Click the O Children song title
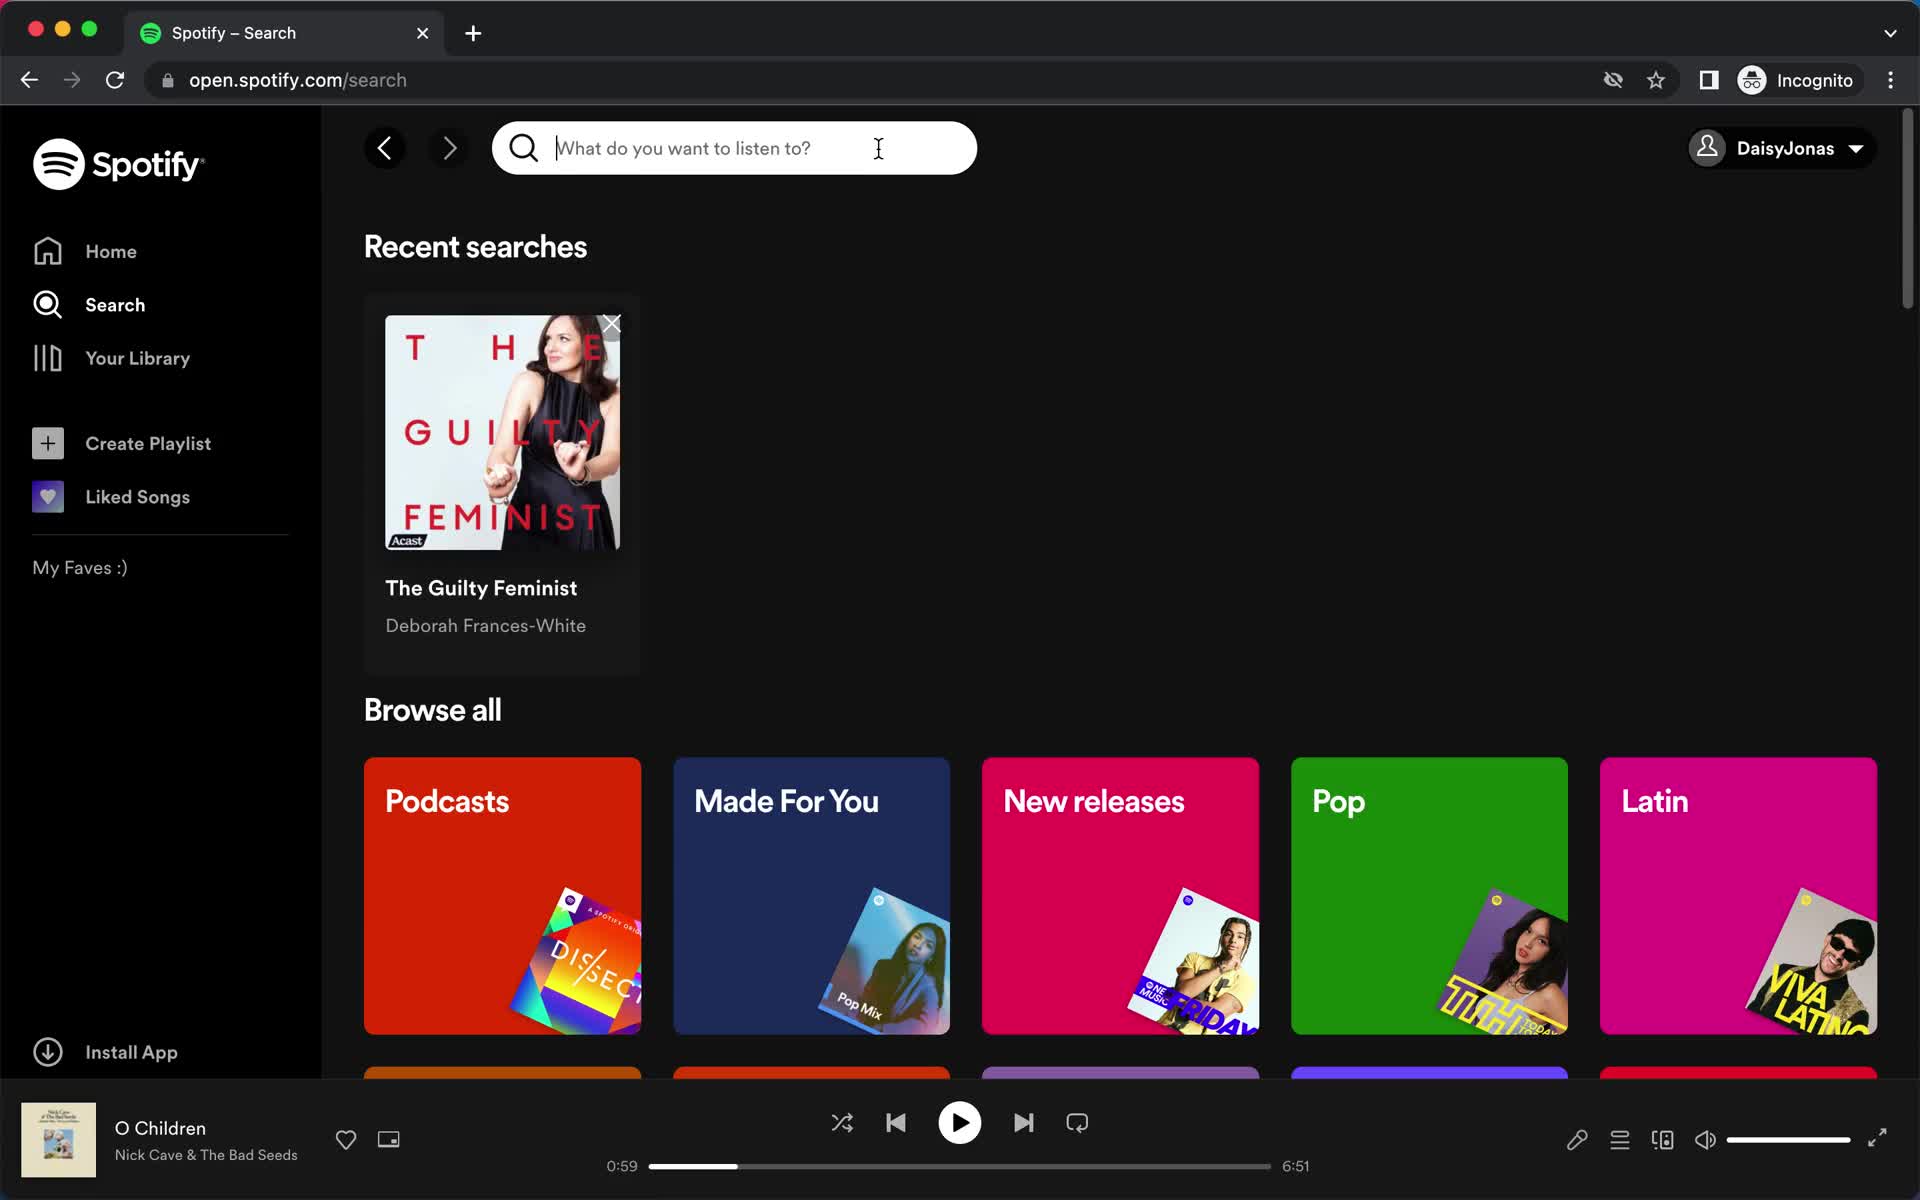This screenshot has height=1200, width=1920. pos(160,1128)
